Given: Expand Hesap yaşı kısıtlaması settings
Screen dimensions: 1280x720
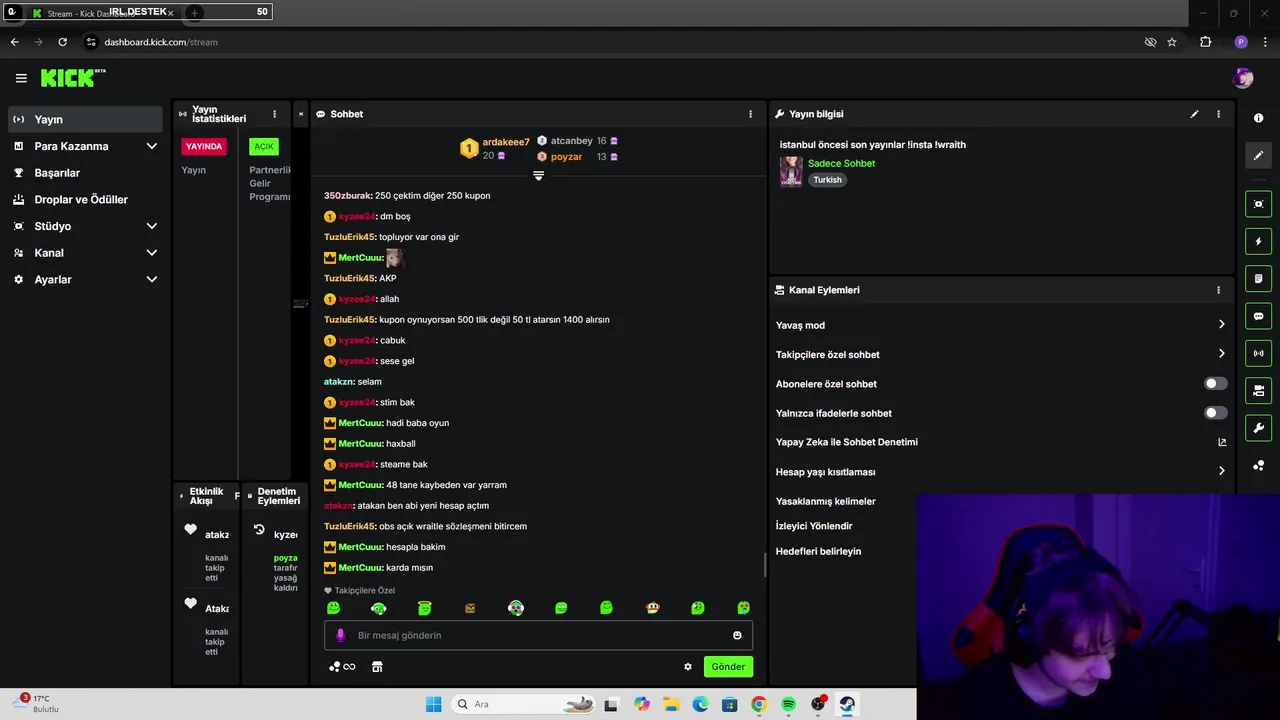Looking at the screenshot, I should click(x=1221, y=471).
